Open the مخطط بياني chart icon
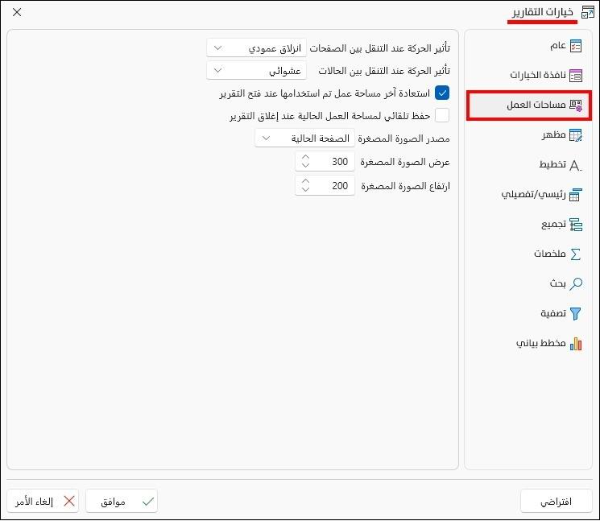The width and height of the screenshot is (600, 521). click(576, 344)
